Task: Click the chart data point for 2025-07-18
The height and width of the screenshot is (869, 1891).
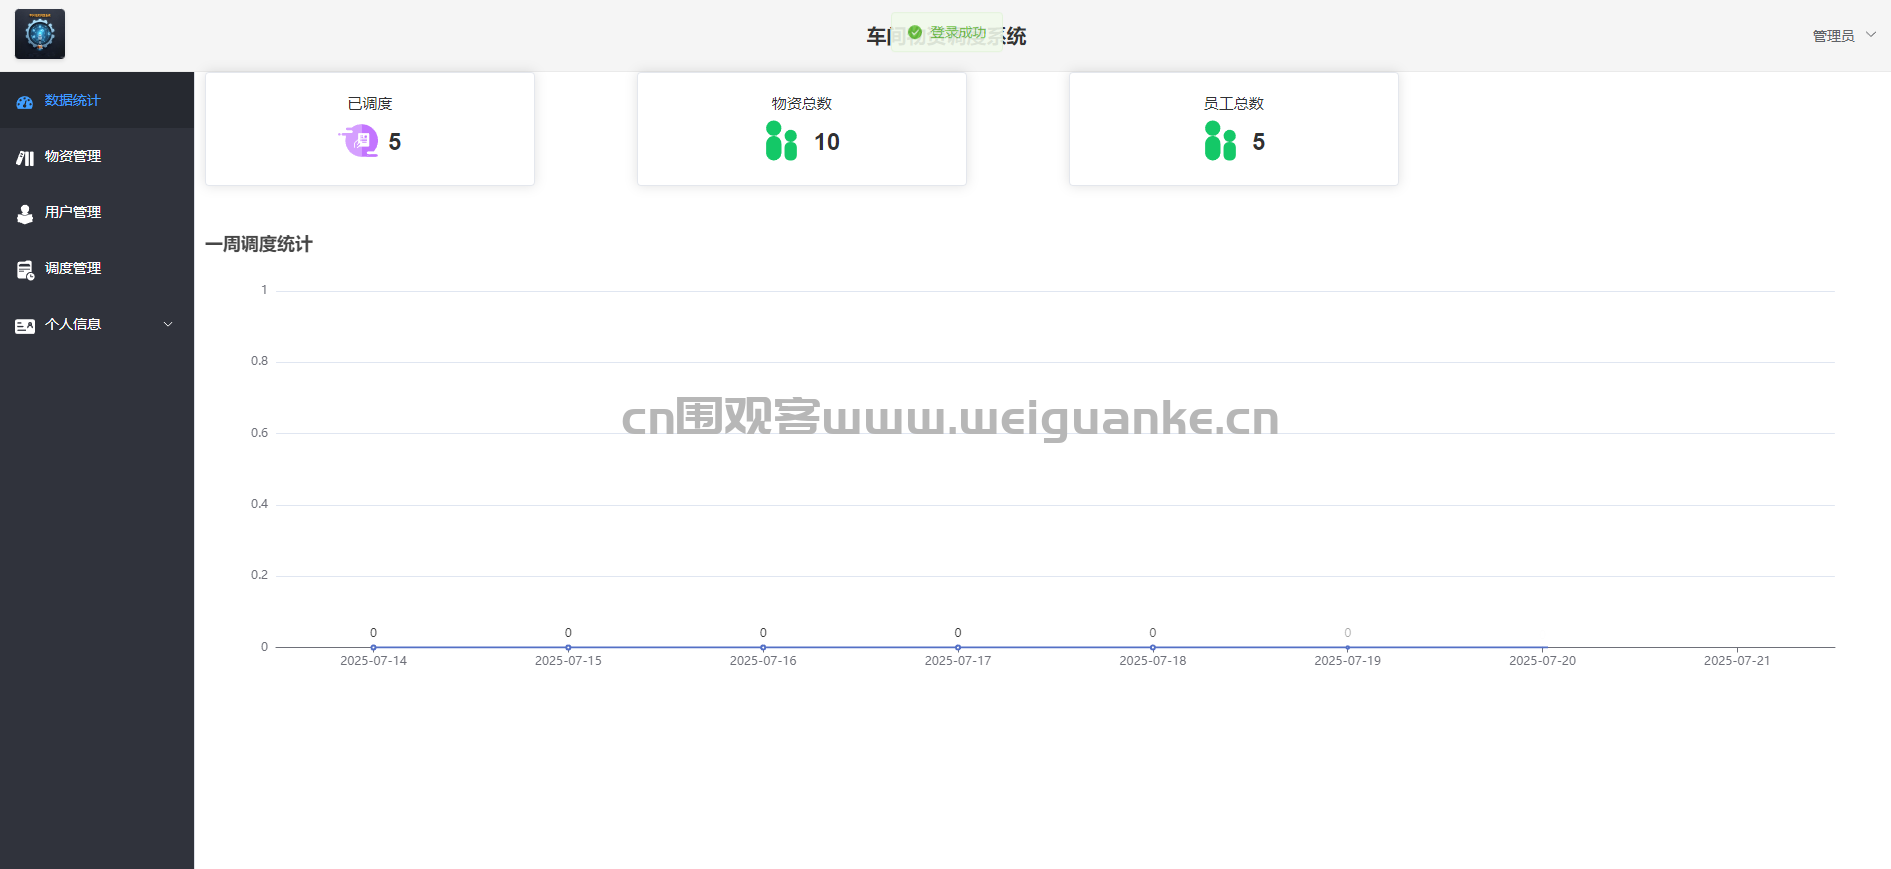Action: pos(1153,648)
